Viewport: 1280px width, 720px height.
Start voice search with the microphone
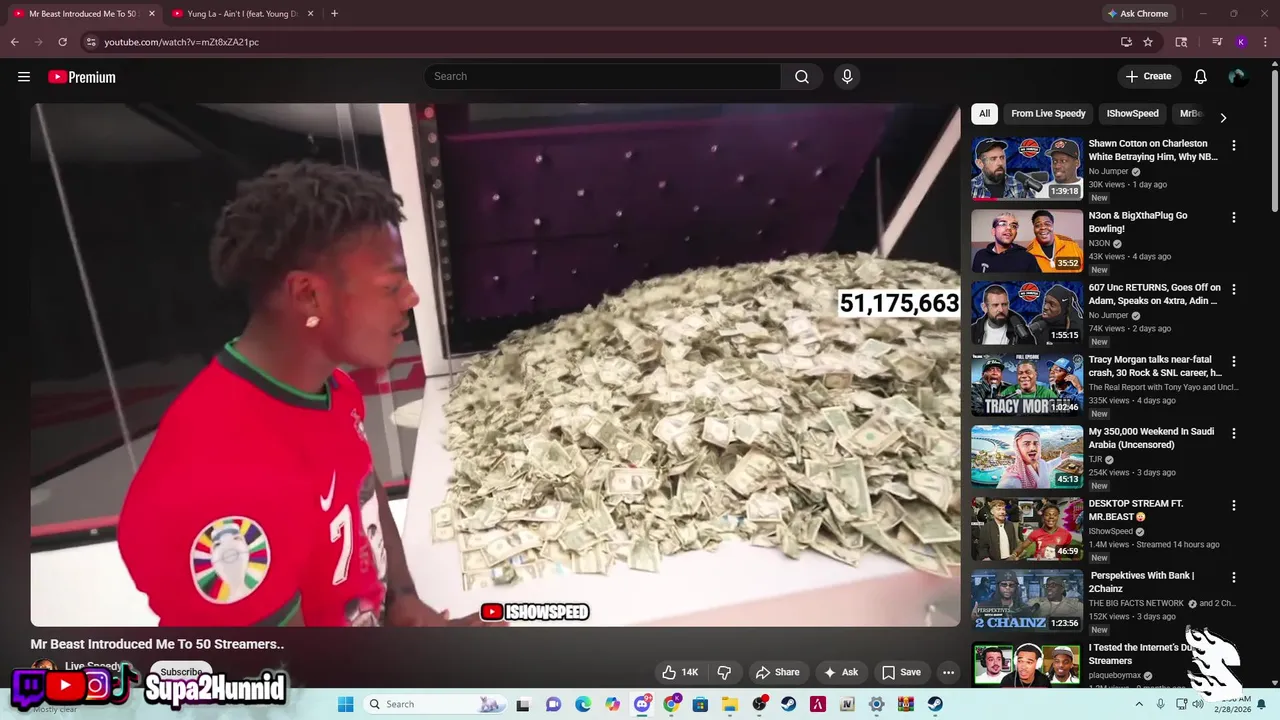coord(847,76)
